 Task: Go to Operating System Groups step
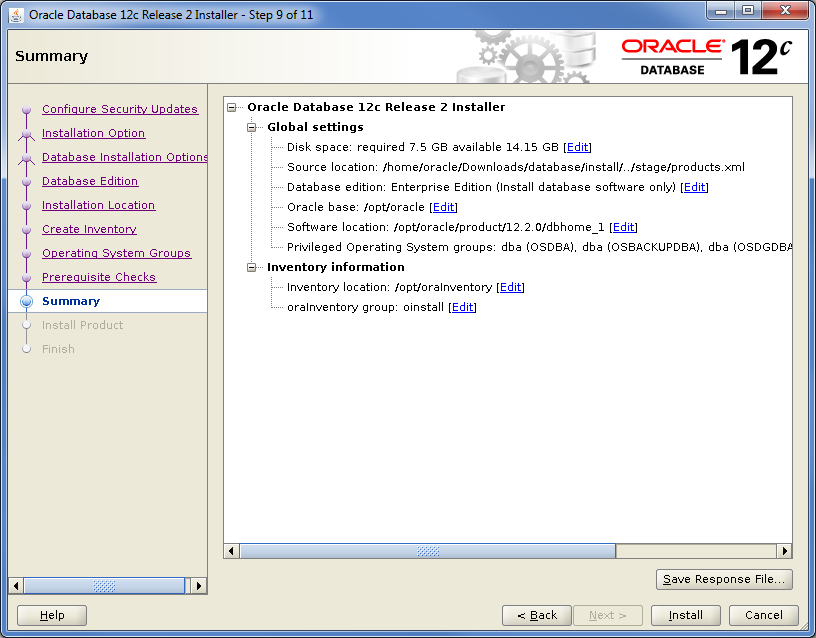tap(116, 253)
